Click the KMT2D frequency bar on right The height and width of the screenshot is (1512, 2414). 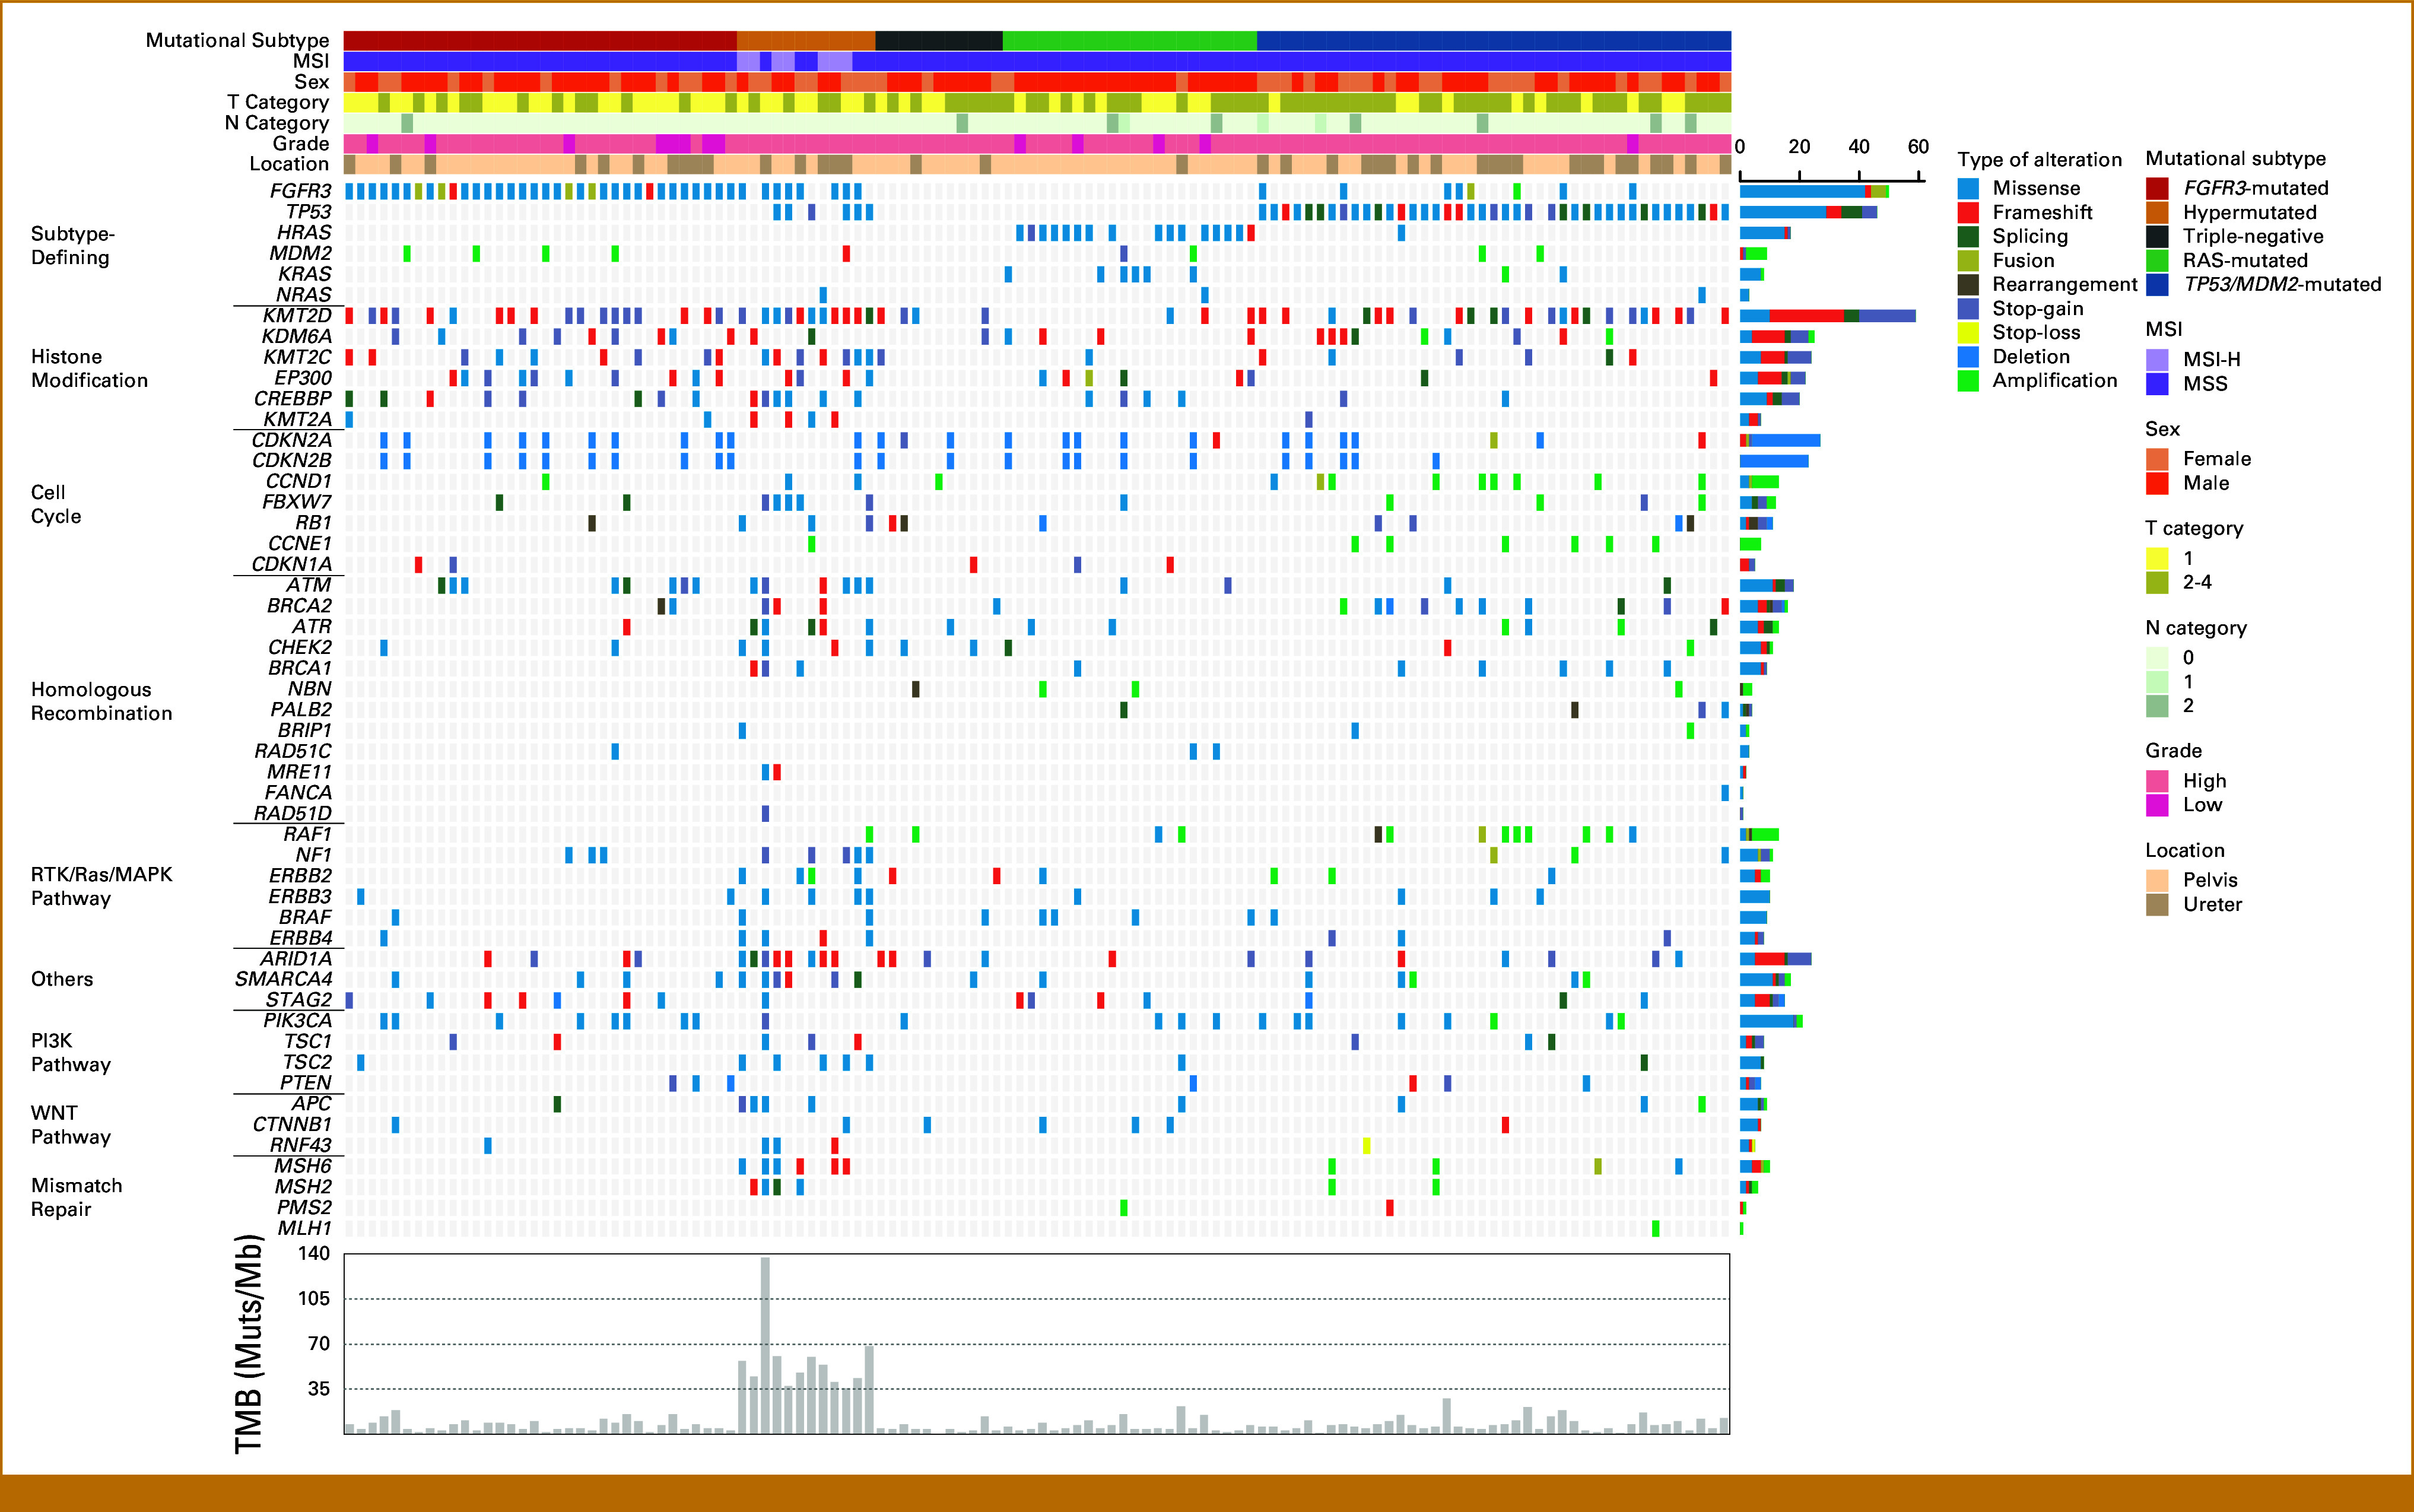click(1827, 316)
